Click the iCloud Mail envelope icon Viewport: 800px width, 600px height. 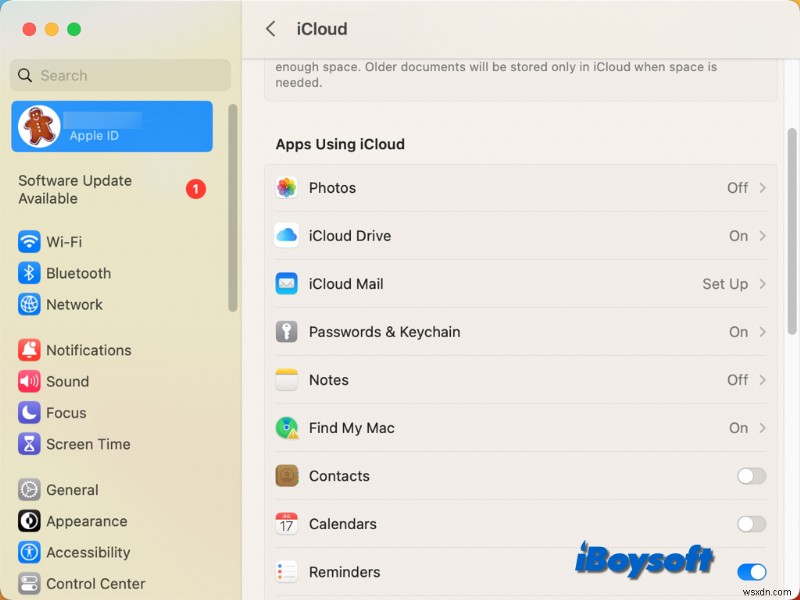click(x=286, y=284)
